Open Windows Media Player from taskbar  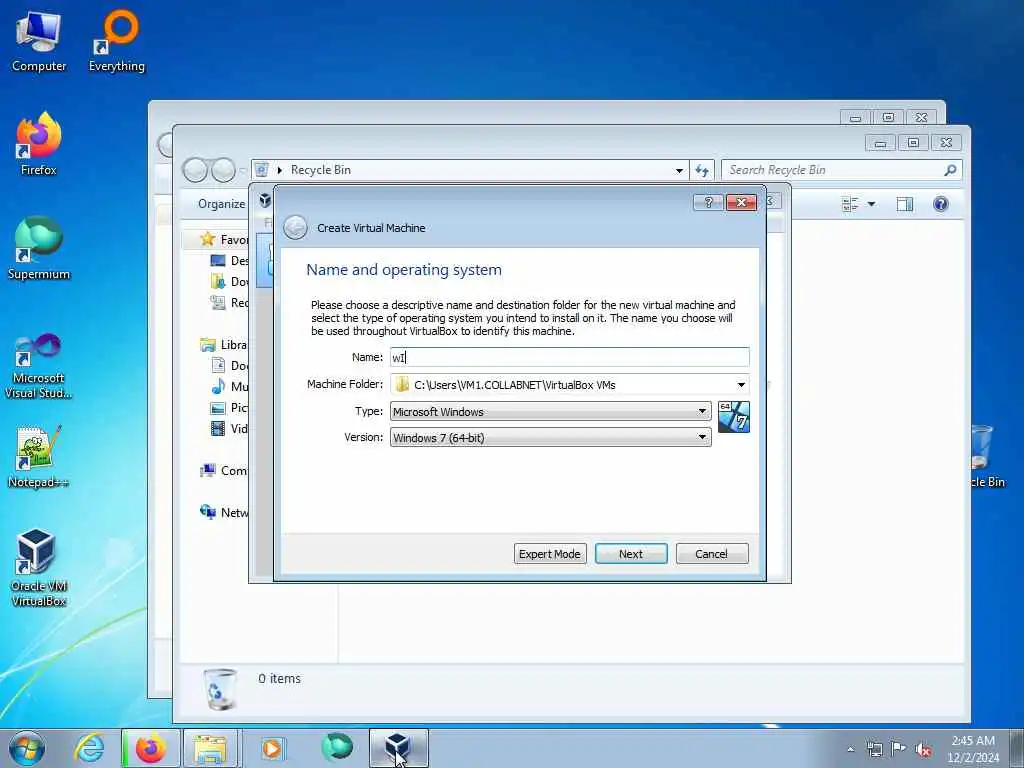tap(272, 748)
